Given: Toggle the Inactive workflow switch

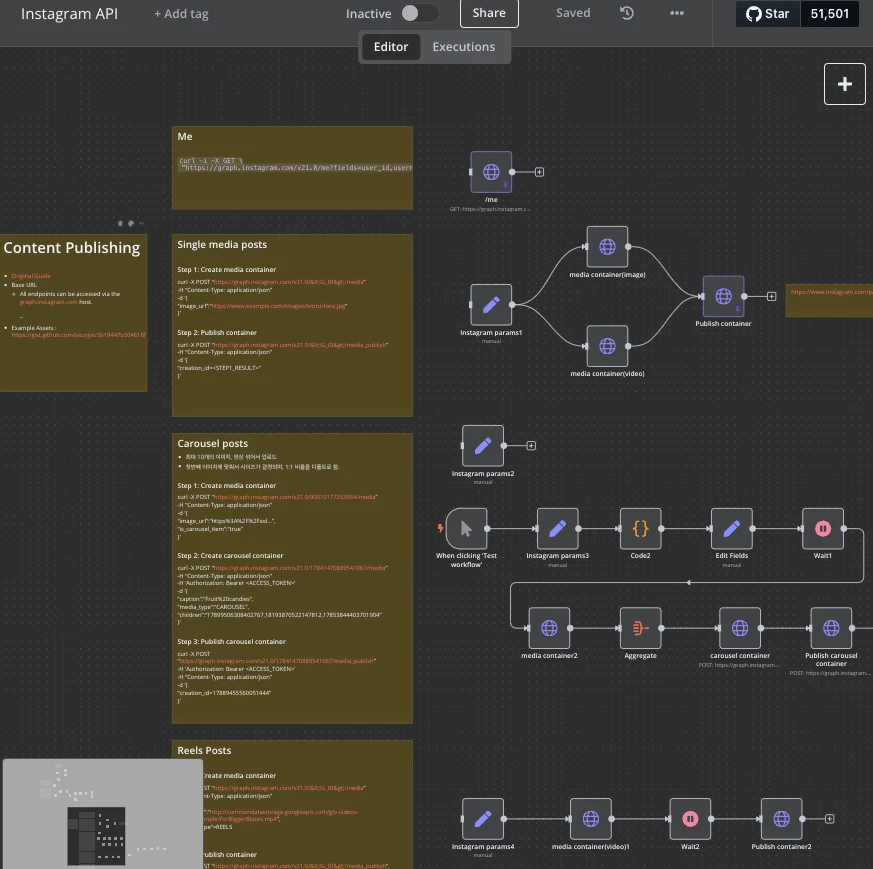Looking at the screenshot, I should 420,13.
